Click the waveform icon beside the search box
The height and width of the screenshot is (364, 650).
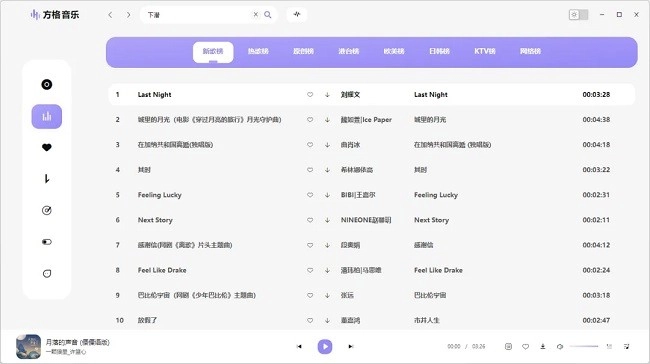pos(297,15)
